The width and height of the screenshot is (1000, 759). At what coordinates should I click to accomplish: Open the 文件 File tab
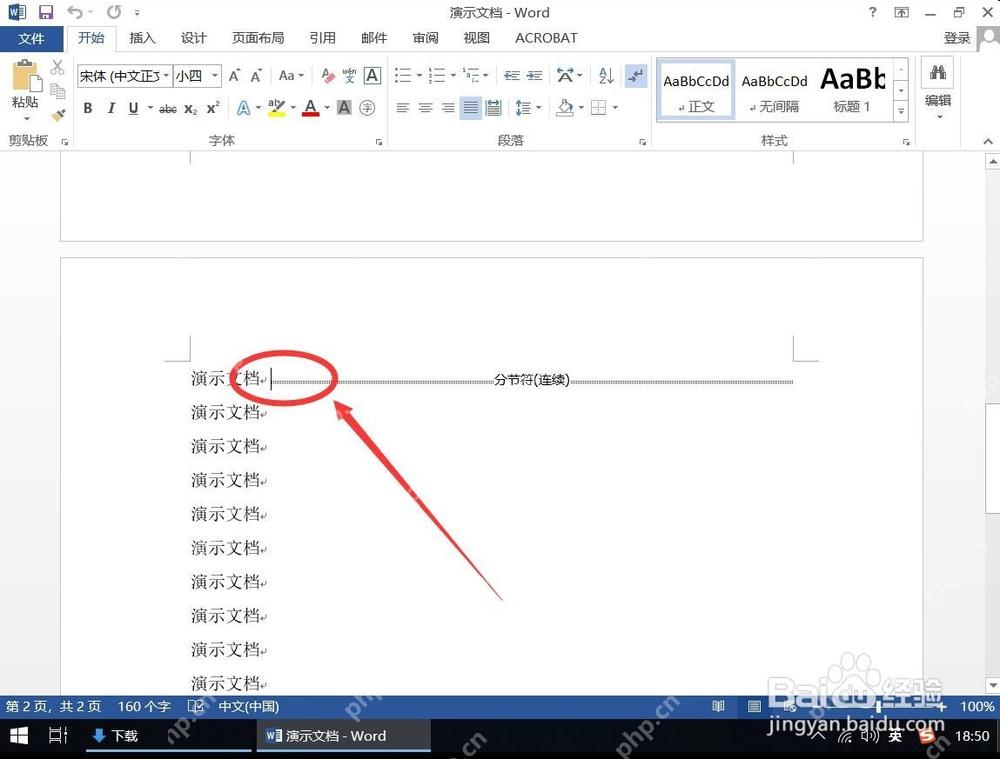pyautogui.click(x=31, y=38)
